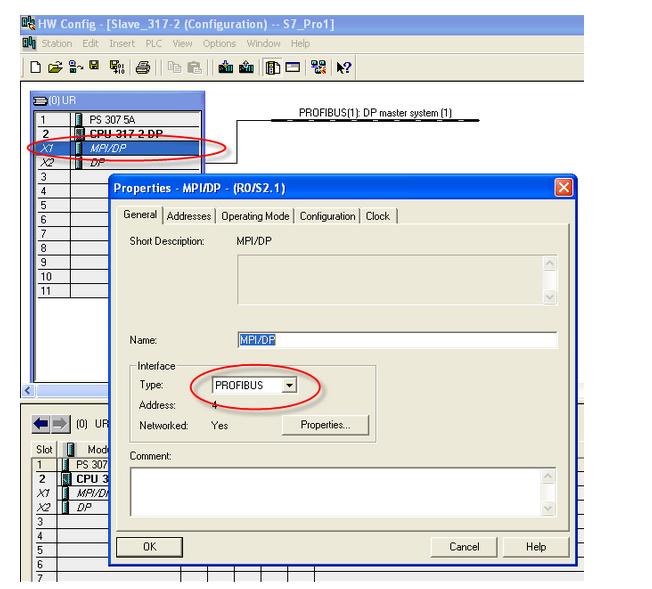The image size is (652, 589).
Task: Click the Upload from Module icon
Action: (245, 68)
